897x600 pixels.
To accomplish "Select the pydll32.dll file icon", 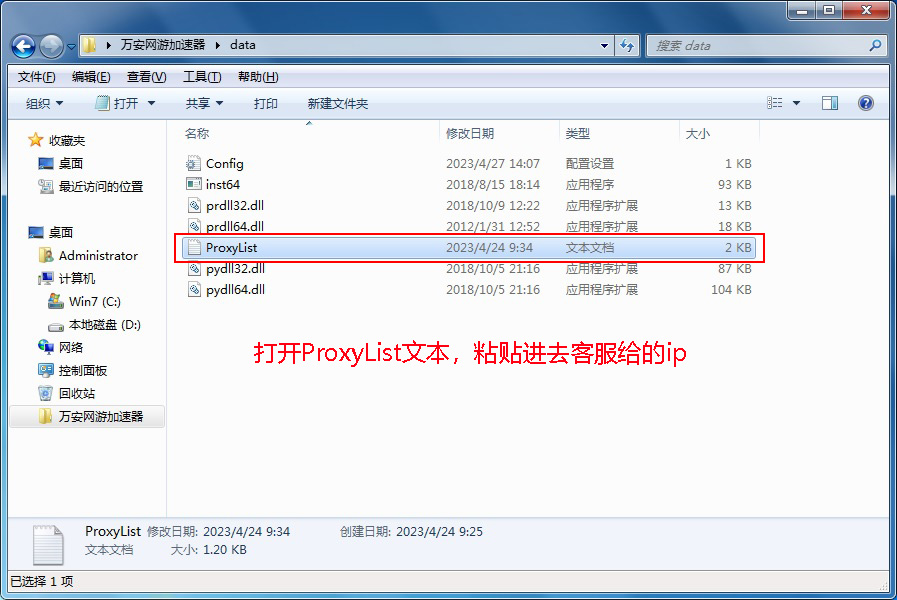I will tap(195, 269).
